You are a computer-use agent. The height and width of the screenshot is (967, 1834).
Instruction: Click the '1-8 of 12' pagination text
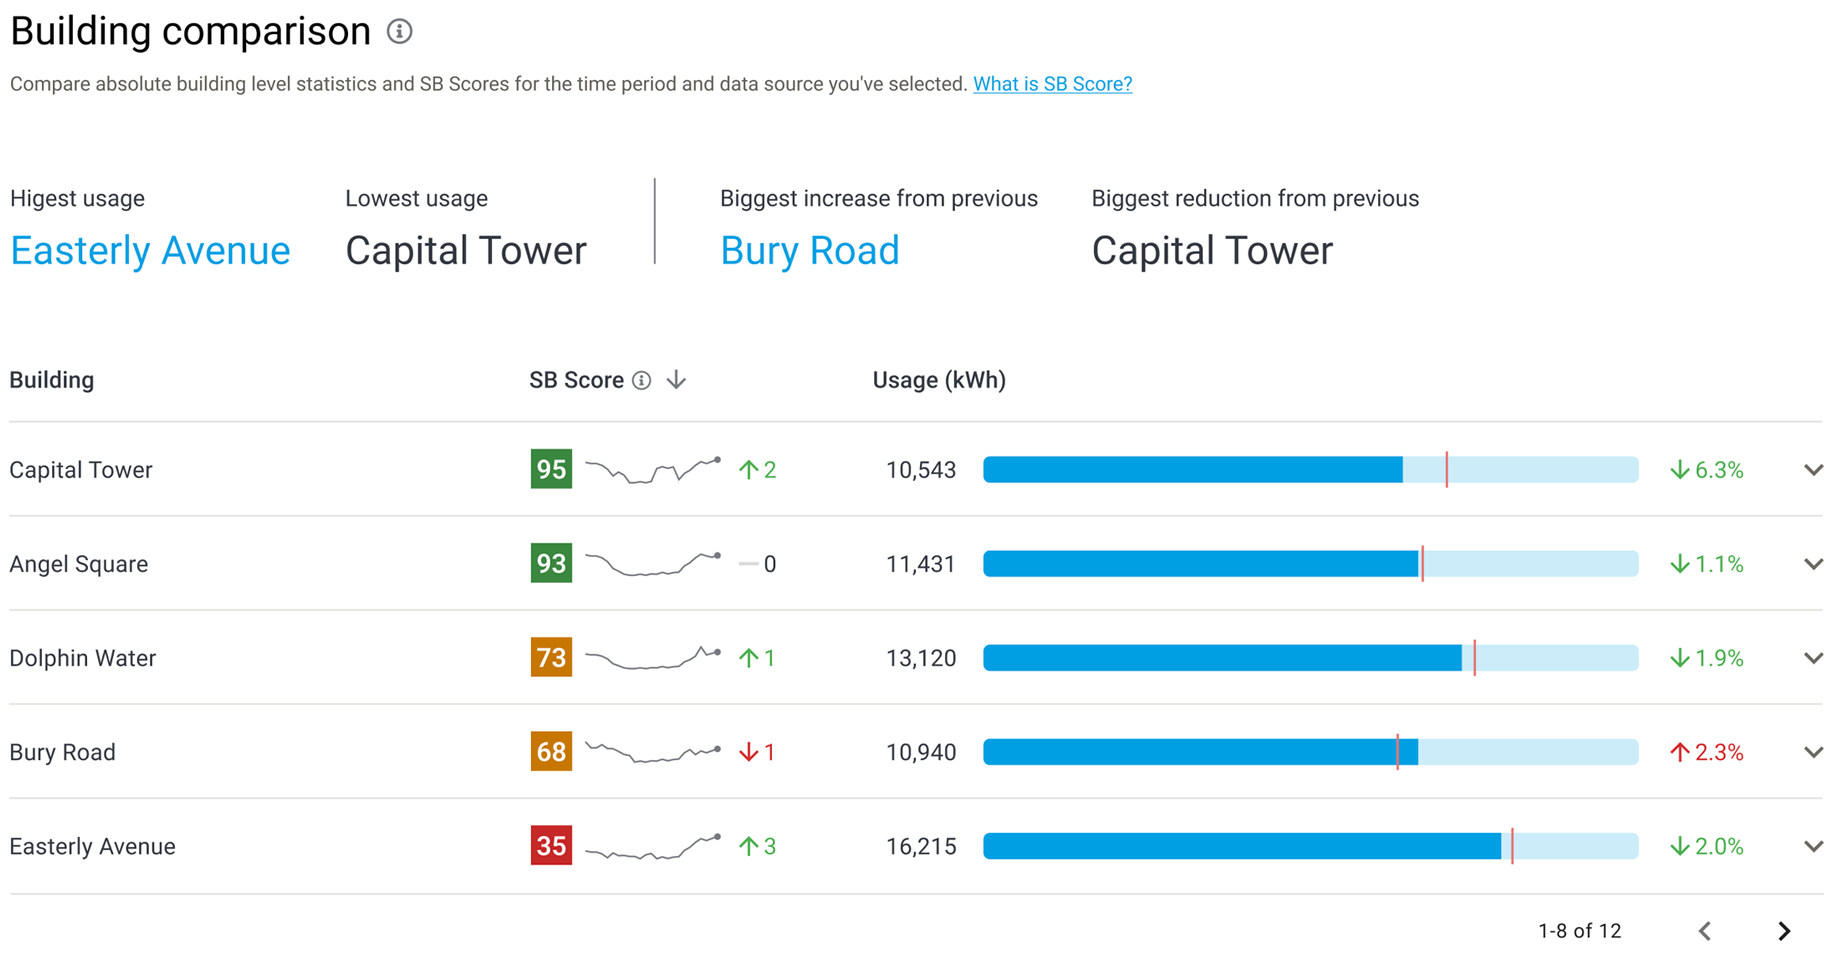(x=1579, y=931)
